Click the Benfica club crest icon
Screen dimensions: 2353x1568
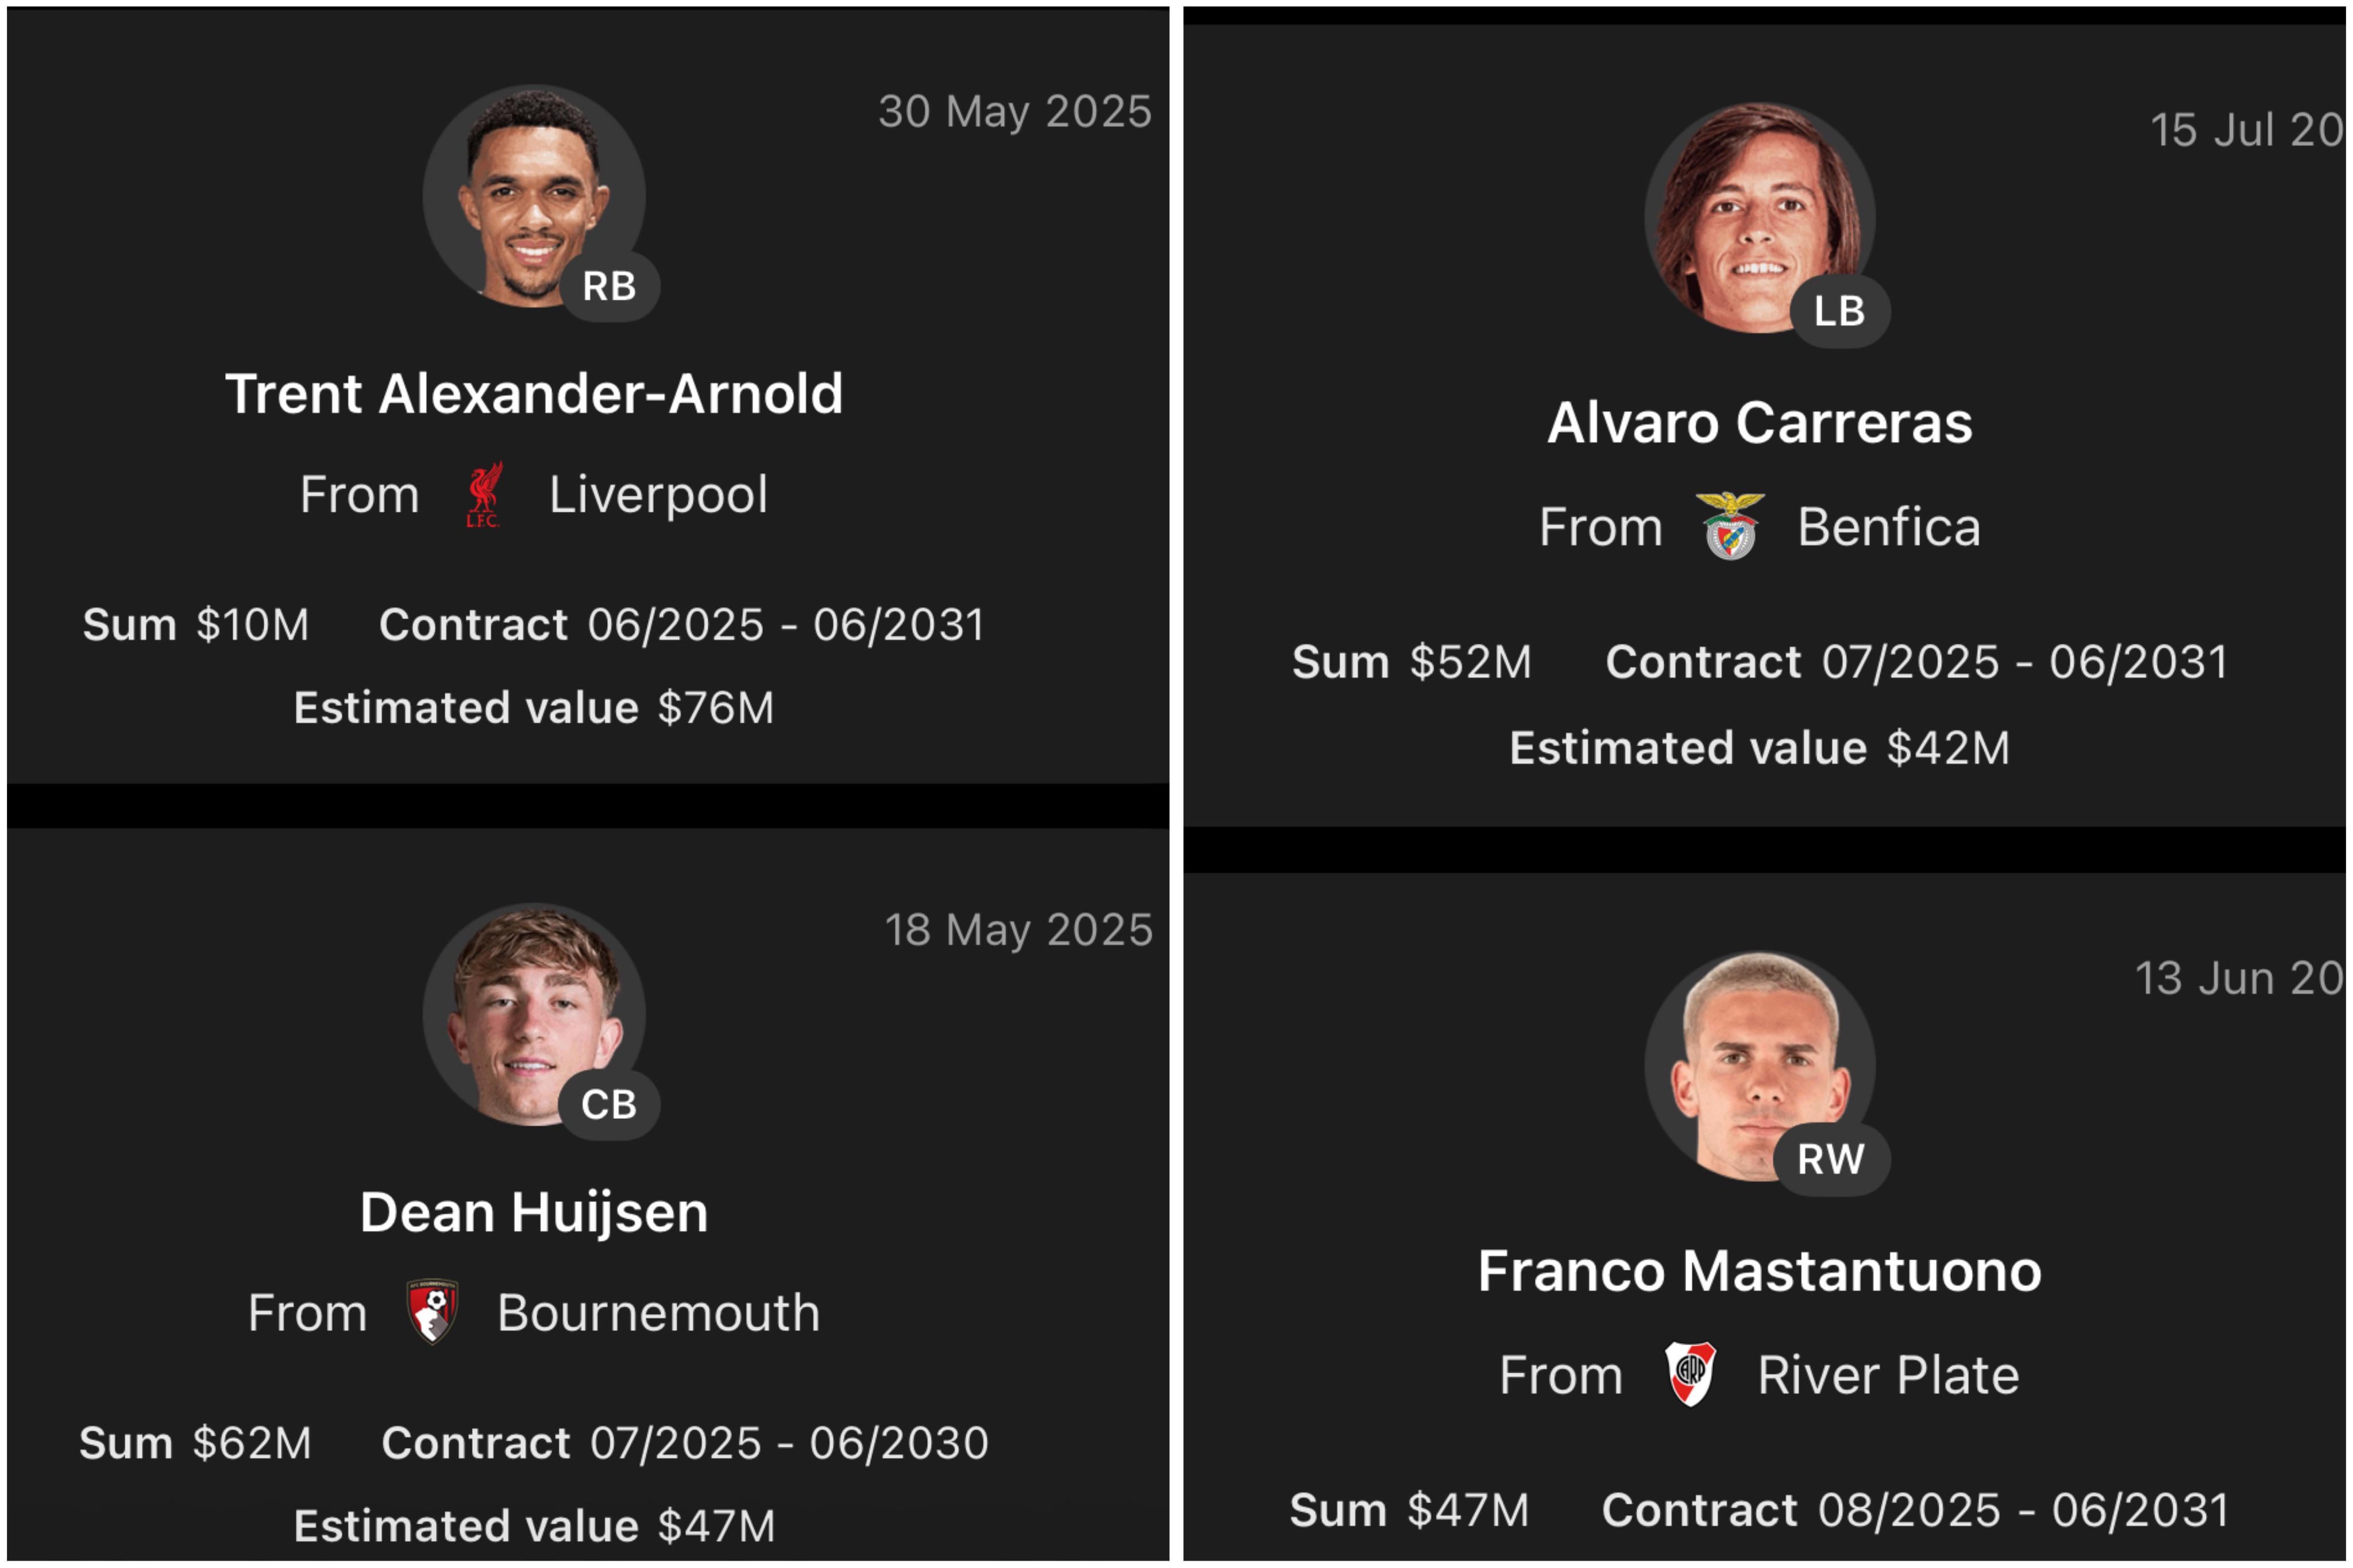(1729, 526)
